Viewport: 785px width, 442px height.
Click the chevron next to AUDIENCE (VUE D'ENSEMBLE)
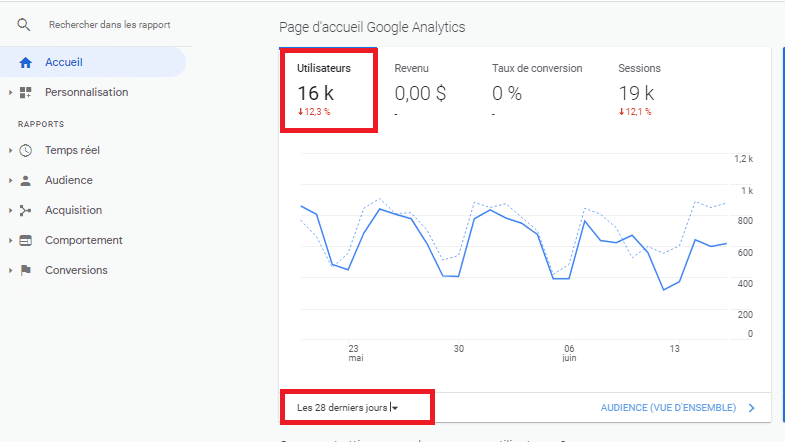tap(751, 408)
